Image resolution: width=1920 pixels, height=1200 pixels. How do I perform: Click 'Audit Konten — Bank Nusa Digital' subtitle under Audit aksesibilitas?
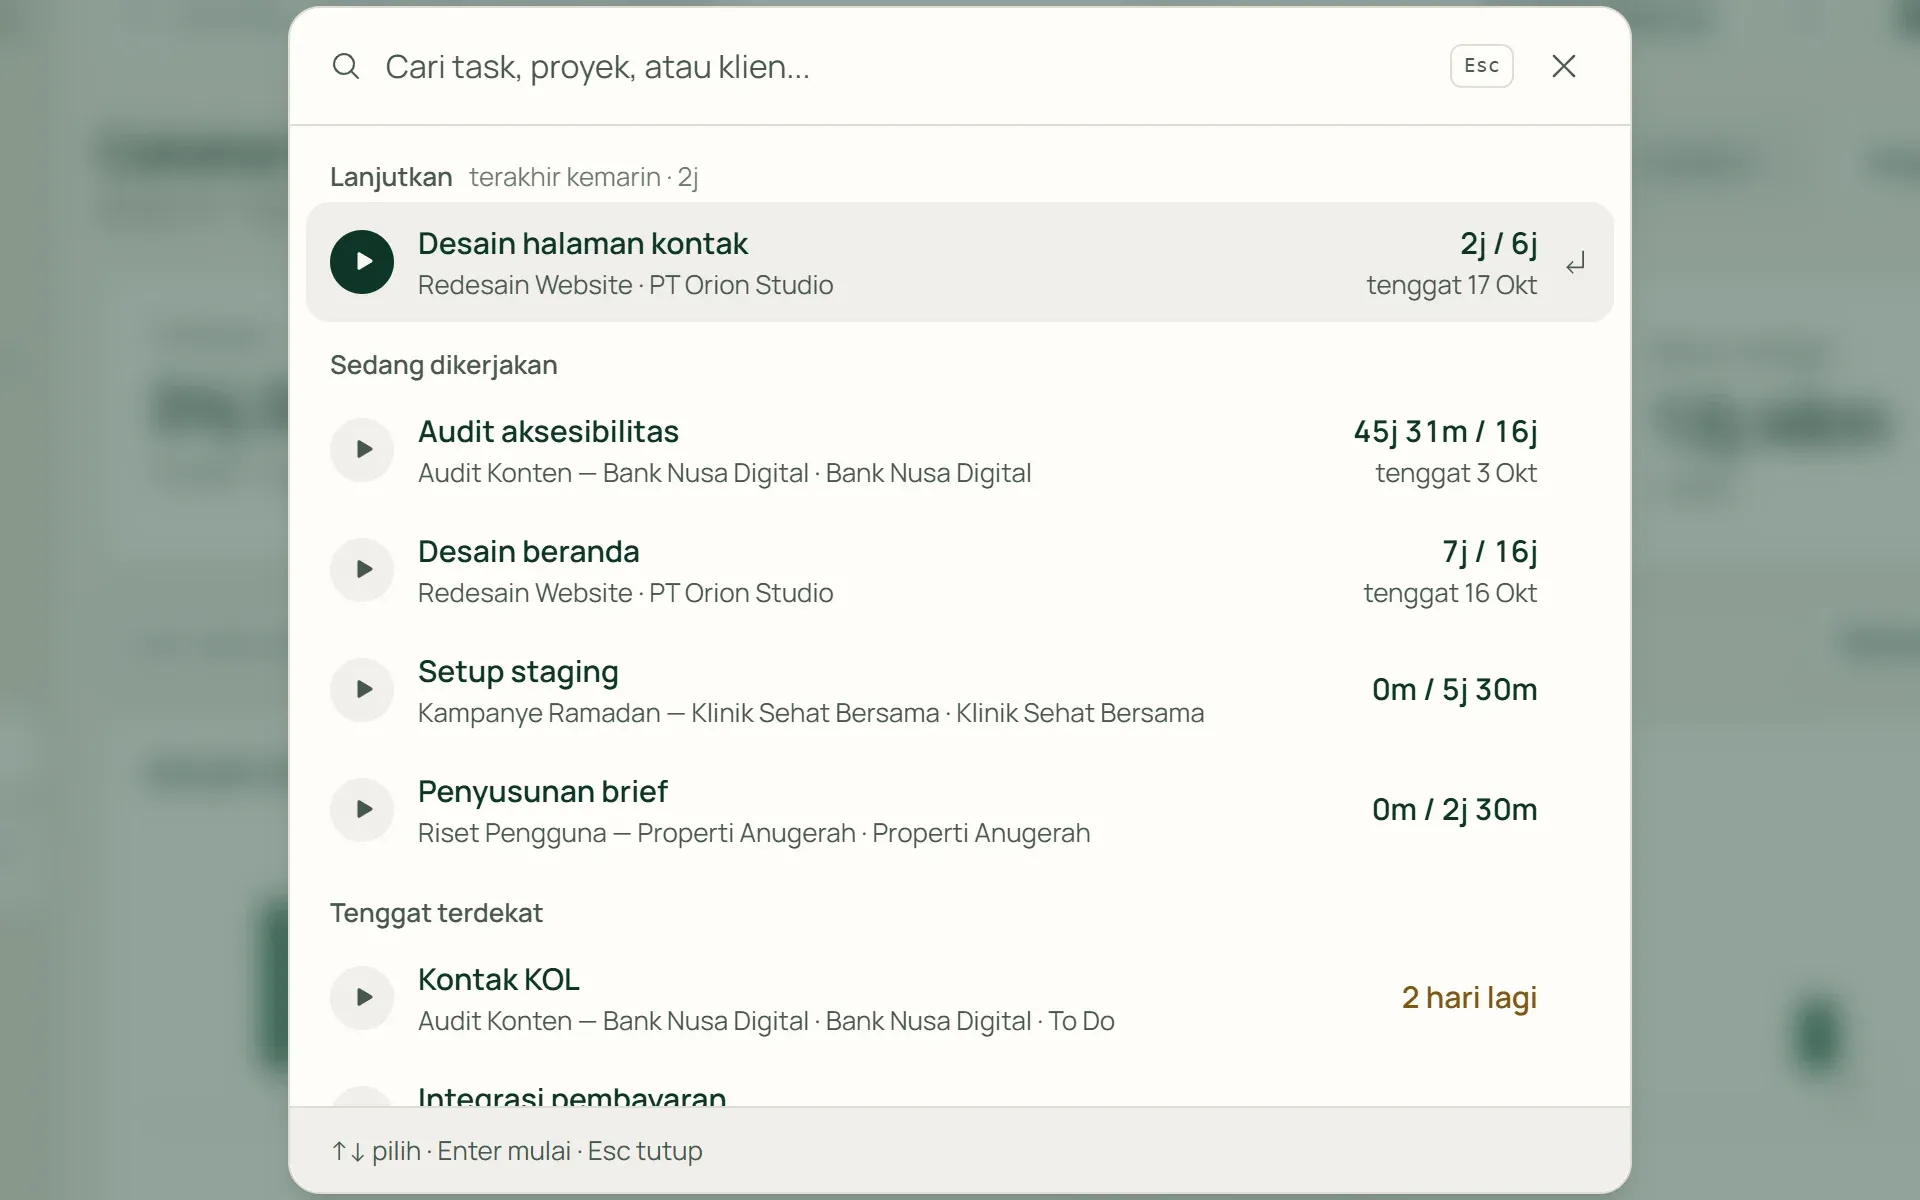pos(613,473)
